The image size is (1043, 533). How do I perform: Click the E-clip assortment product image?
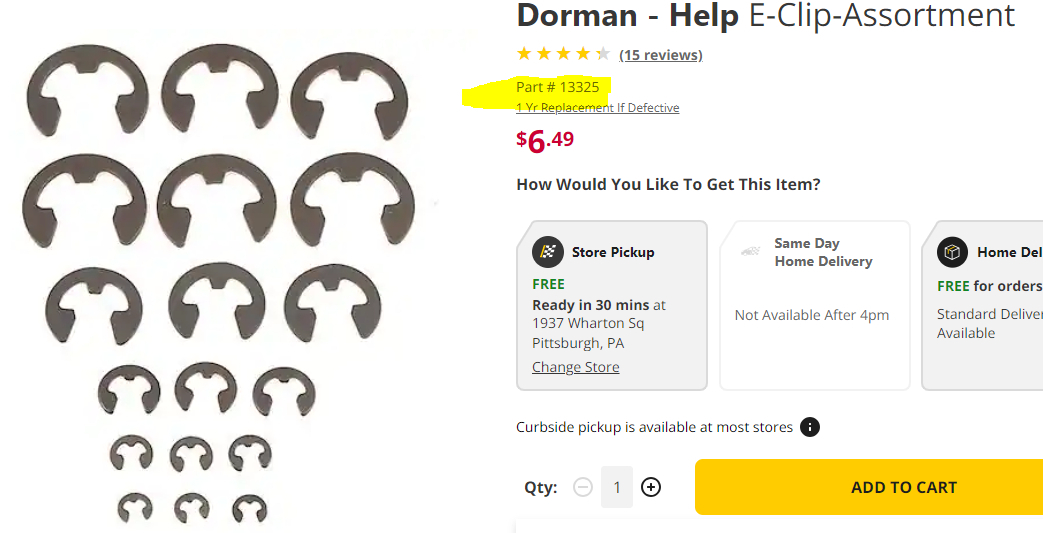click(x=220, y=280)
